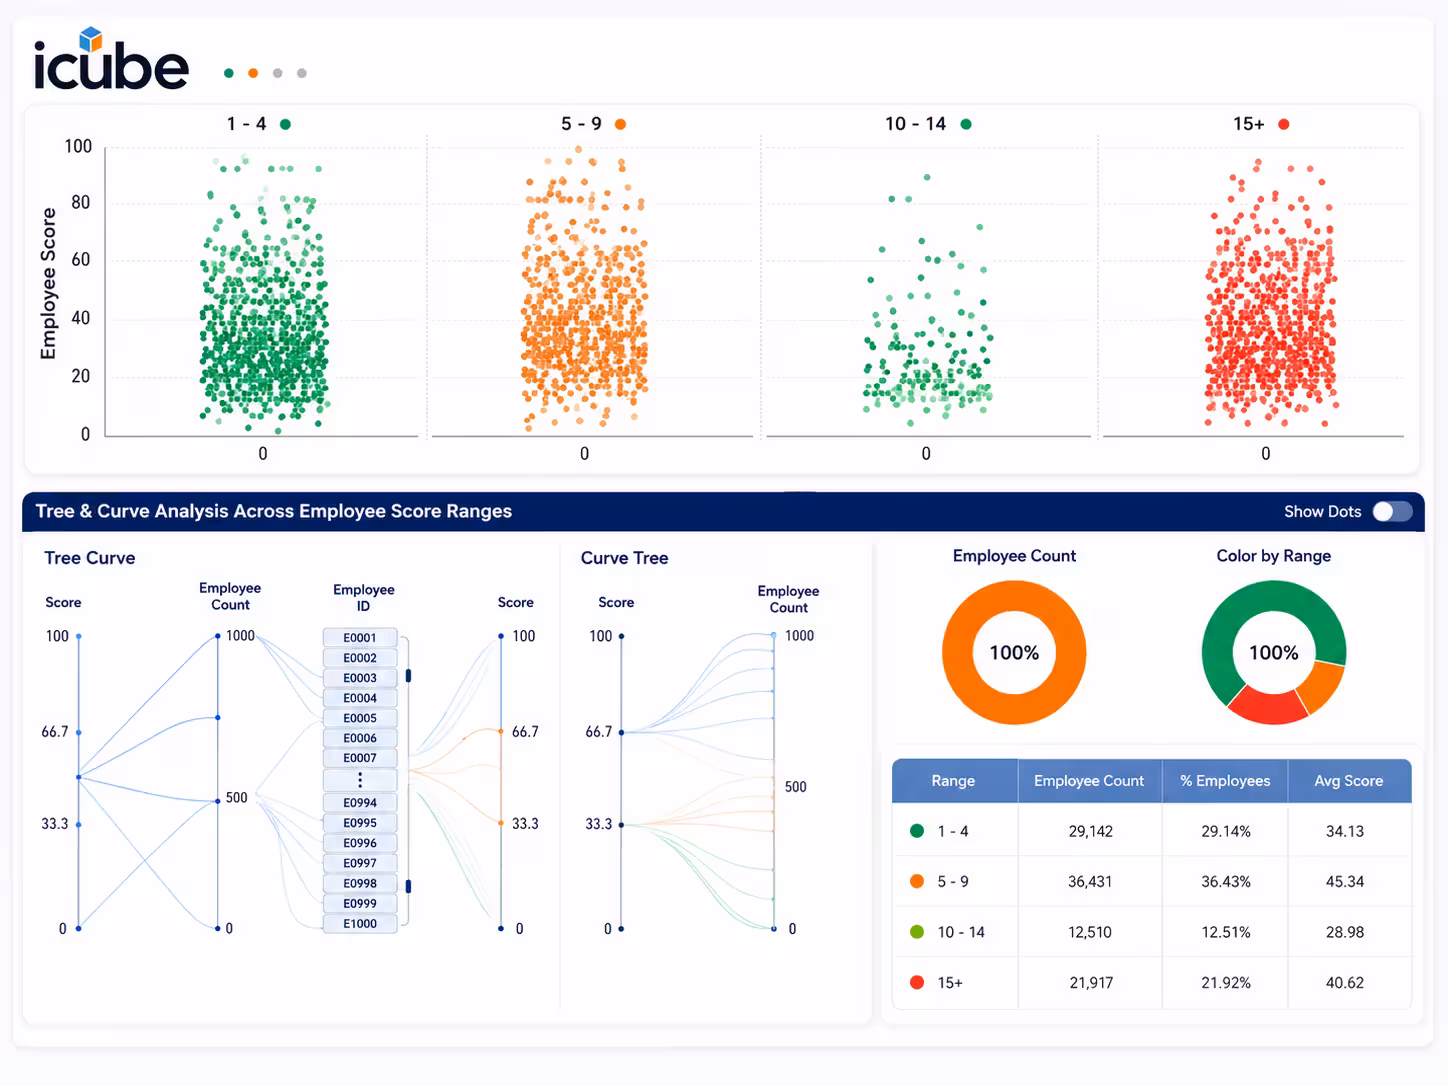Click the icube logo

pyautogui.click(x=111, y=60)
